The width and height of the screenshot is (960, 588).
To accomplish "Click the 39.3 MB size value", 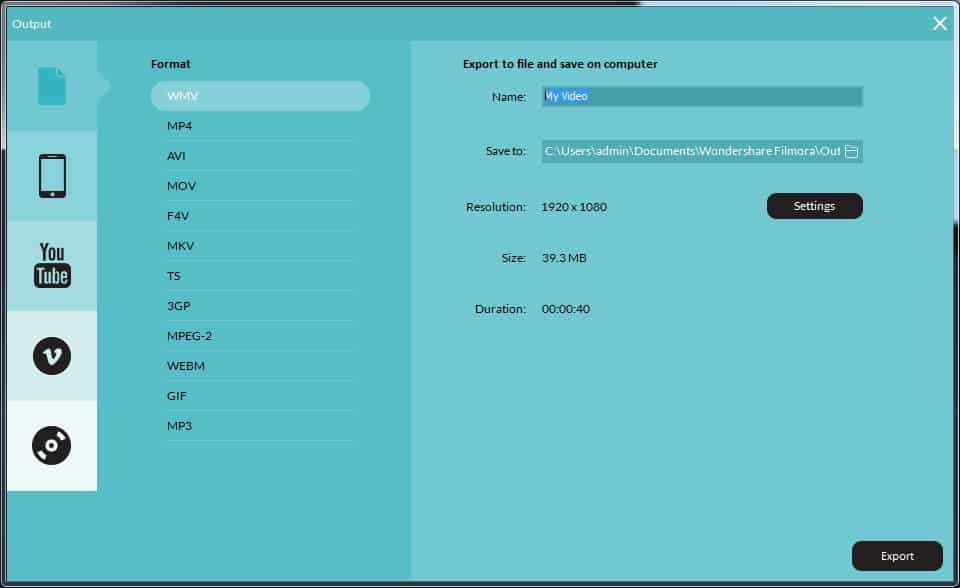I will 564,258.
